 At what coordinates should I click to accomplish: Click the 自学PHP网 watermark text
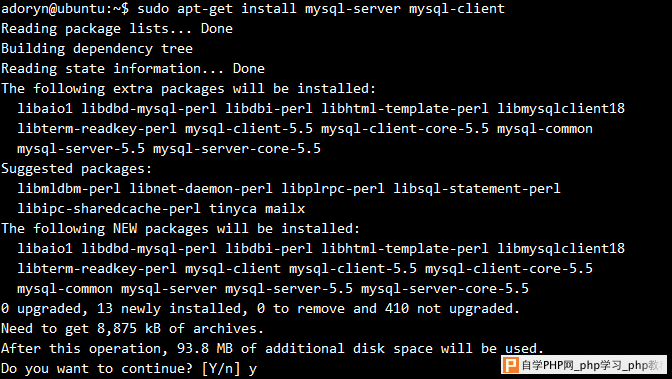point(547,365)
